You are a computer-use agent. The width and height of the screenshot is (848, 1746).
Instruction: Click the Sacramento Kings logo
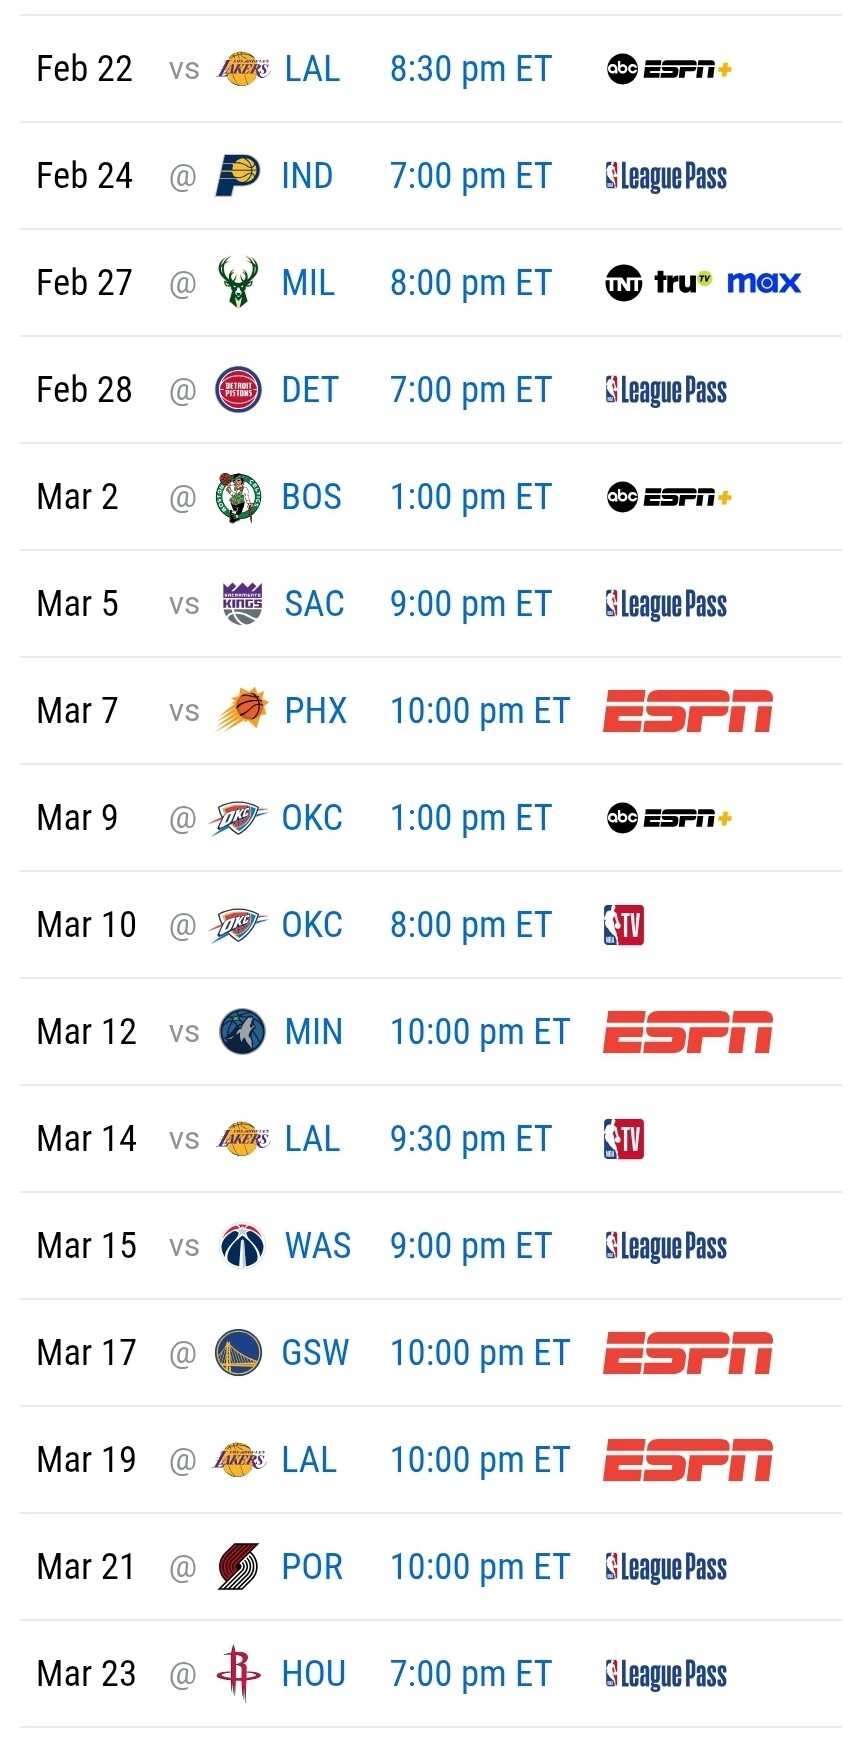pos(242,604)
